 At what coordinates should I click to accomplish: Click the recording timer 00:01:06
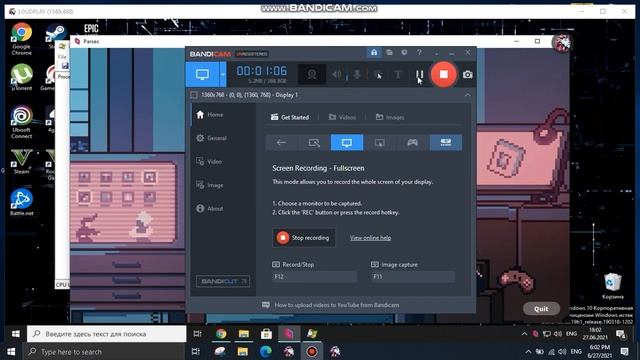[x=262, y=71]
